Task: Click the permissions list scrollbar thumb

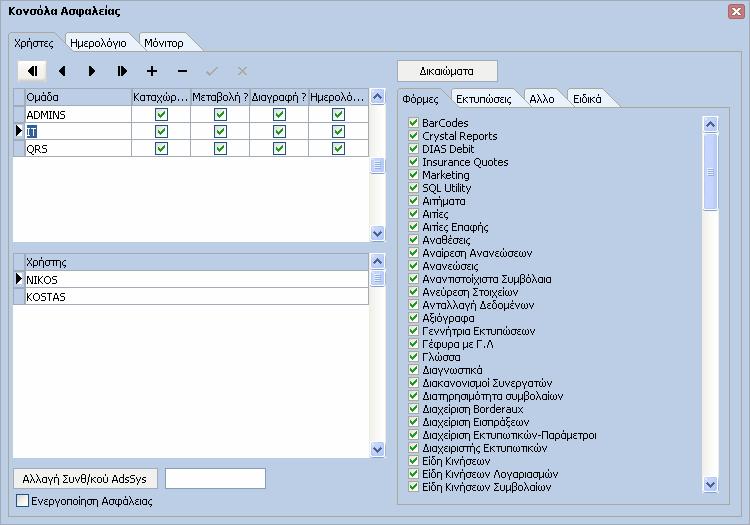Action: tap(710, 172)
